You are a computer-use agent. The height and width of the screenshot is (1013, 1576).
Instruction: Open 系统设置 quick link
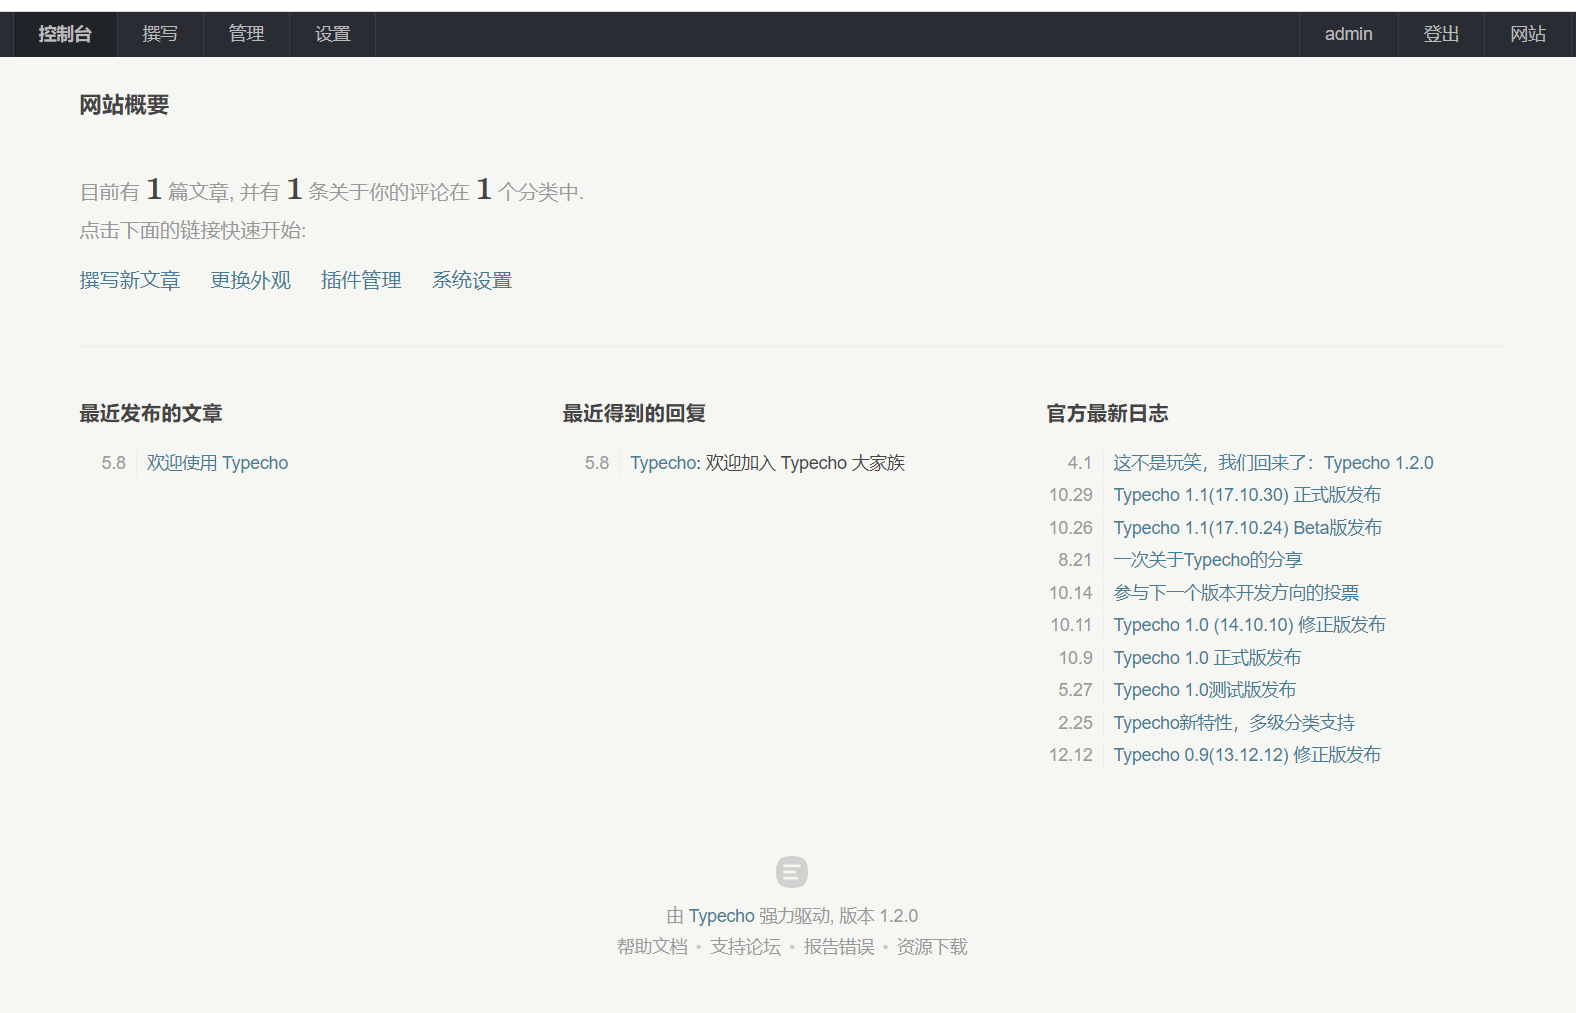(472, 280)
